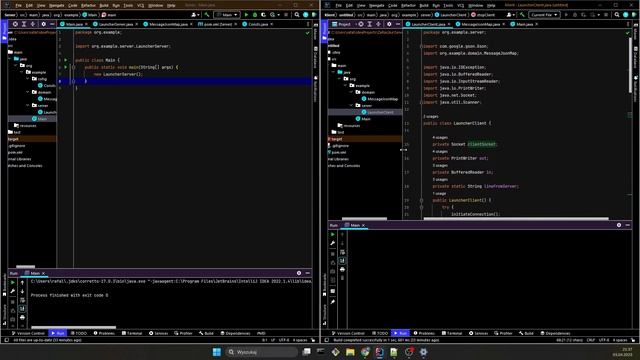Click UTF-8 encoding in Server status bar

point(284,340)
